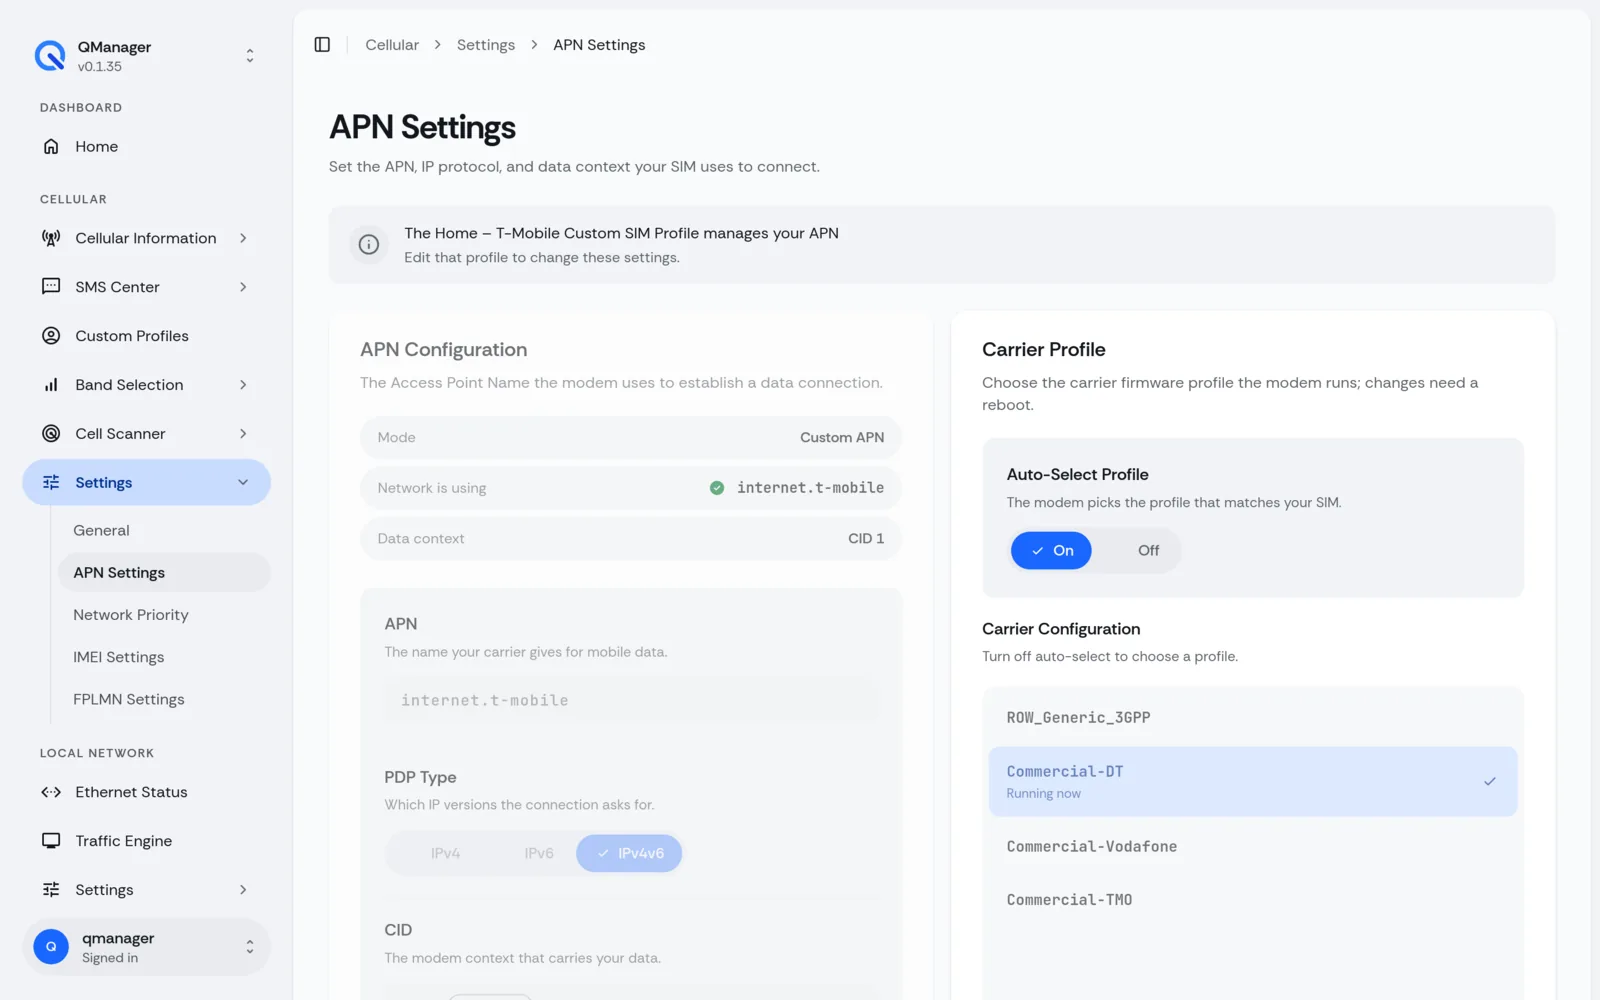This screenshot has height=1000, width=1600.
Task: Click the Ethernet Status arrows icon
Action: tap(51, 792)
